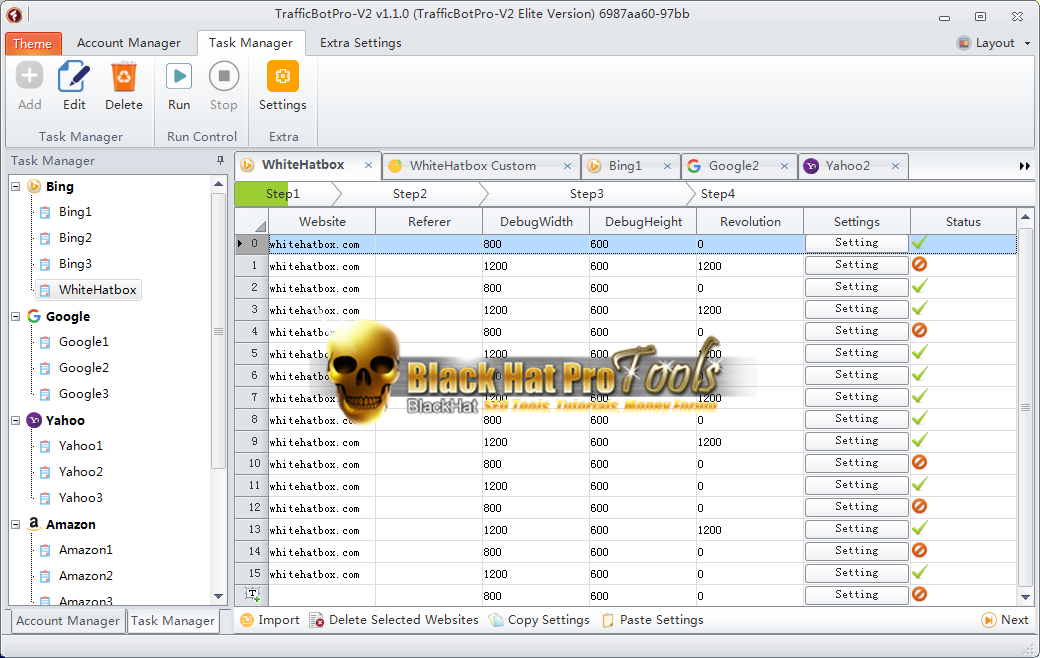Click the Bing group icon in tree

33,186
